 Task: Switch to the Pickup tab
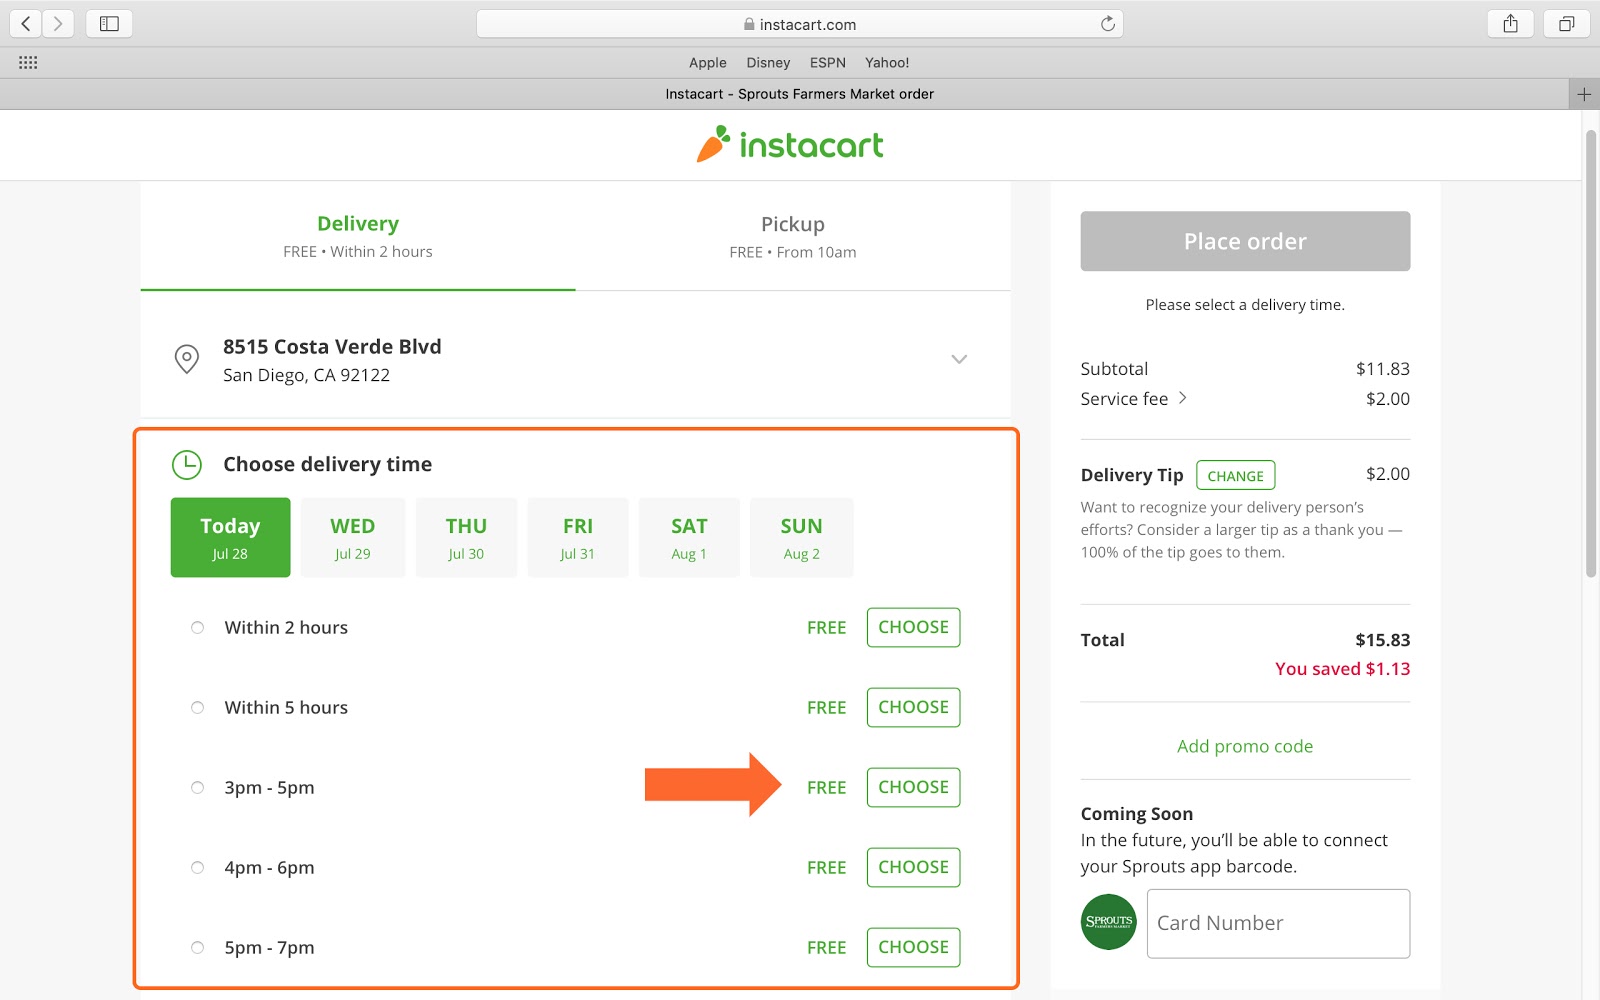[x=793, y=237]
